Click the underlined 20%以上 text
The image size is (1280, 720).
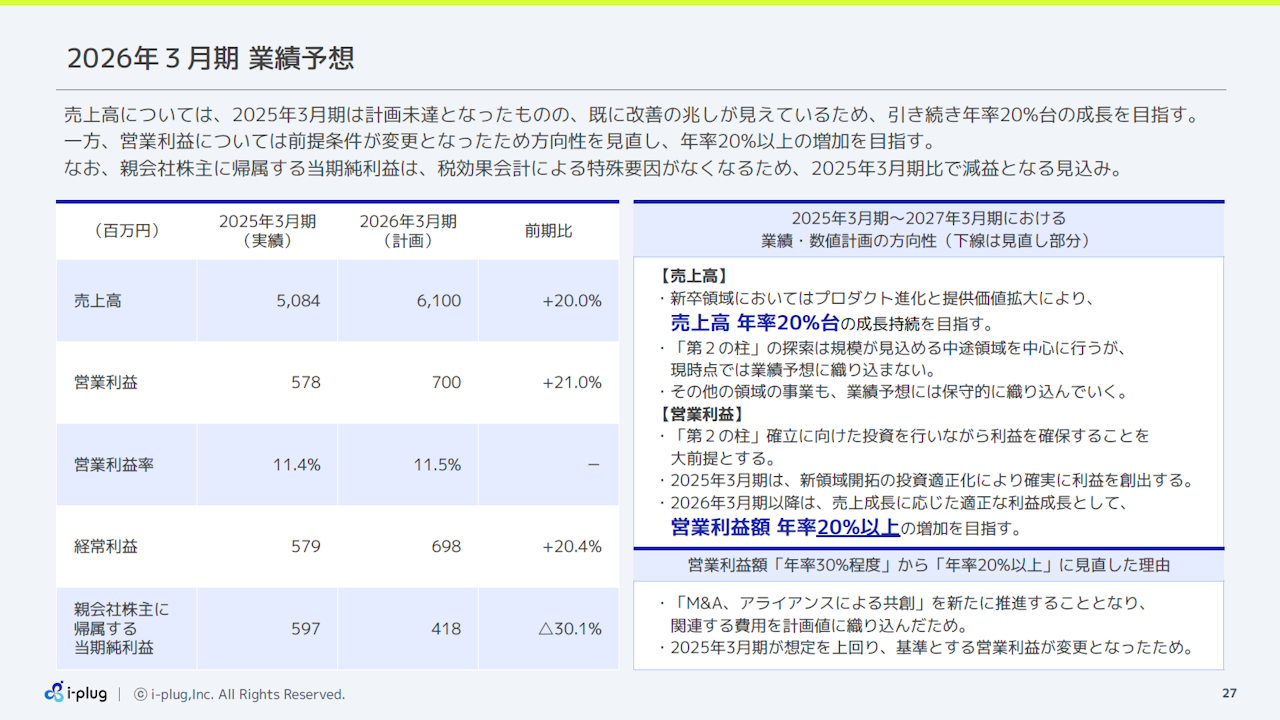coord(858,527)
